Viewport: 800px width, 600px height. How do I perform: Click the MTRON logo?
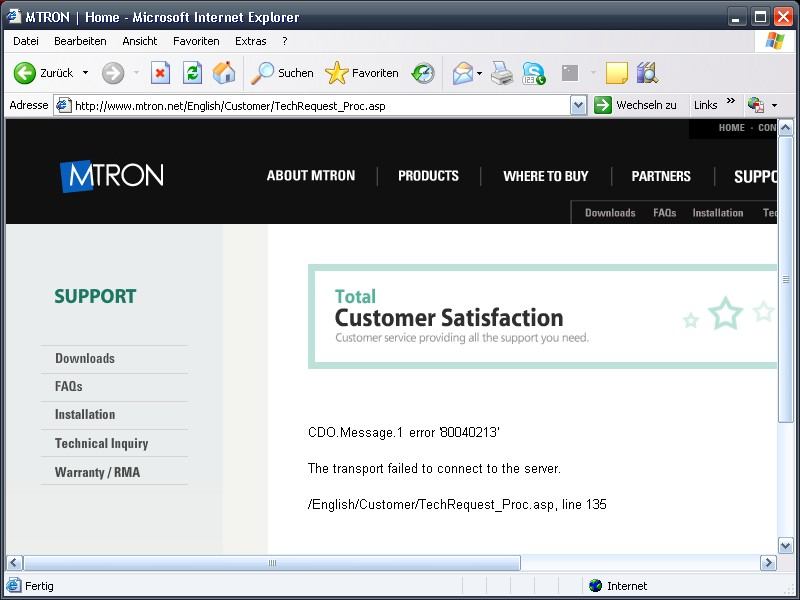[112, 176]
